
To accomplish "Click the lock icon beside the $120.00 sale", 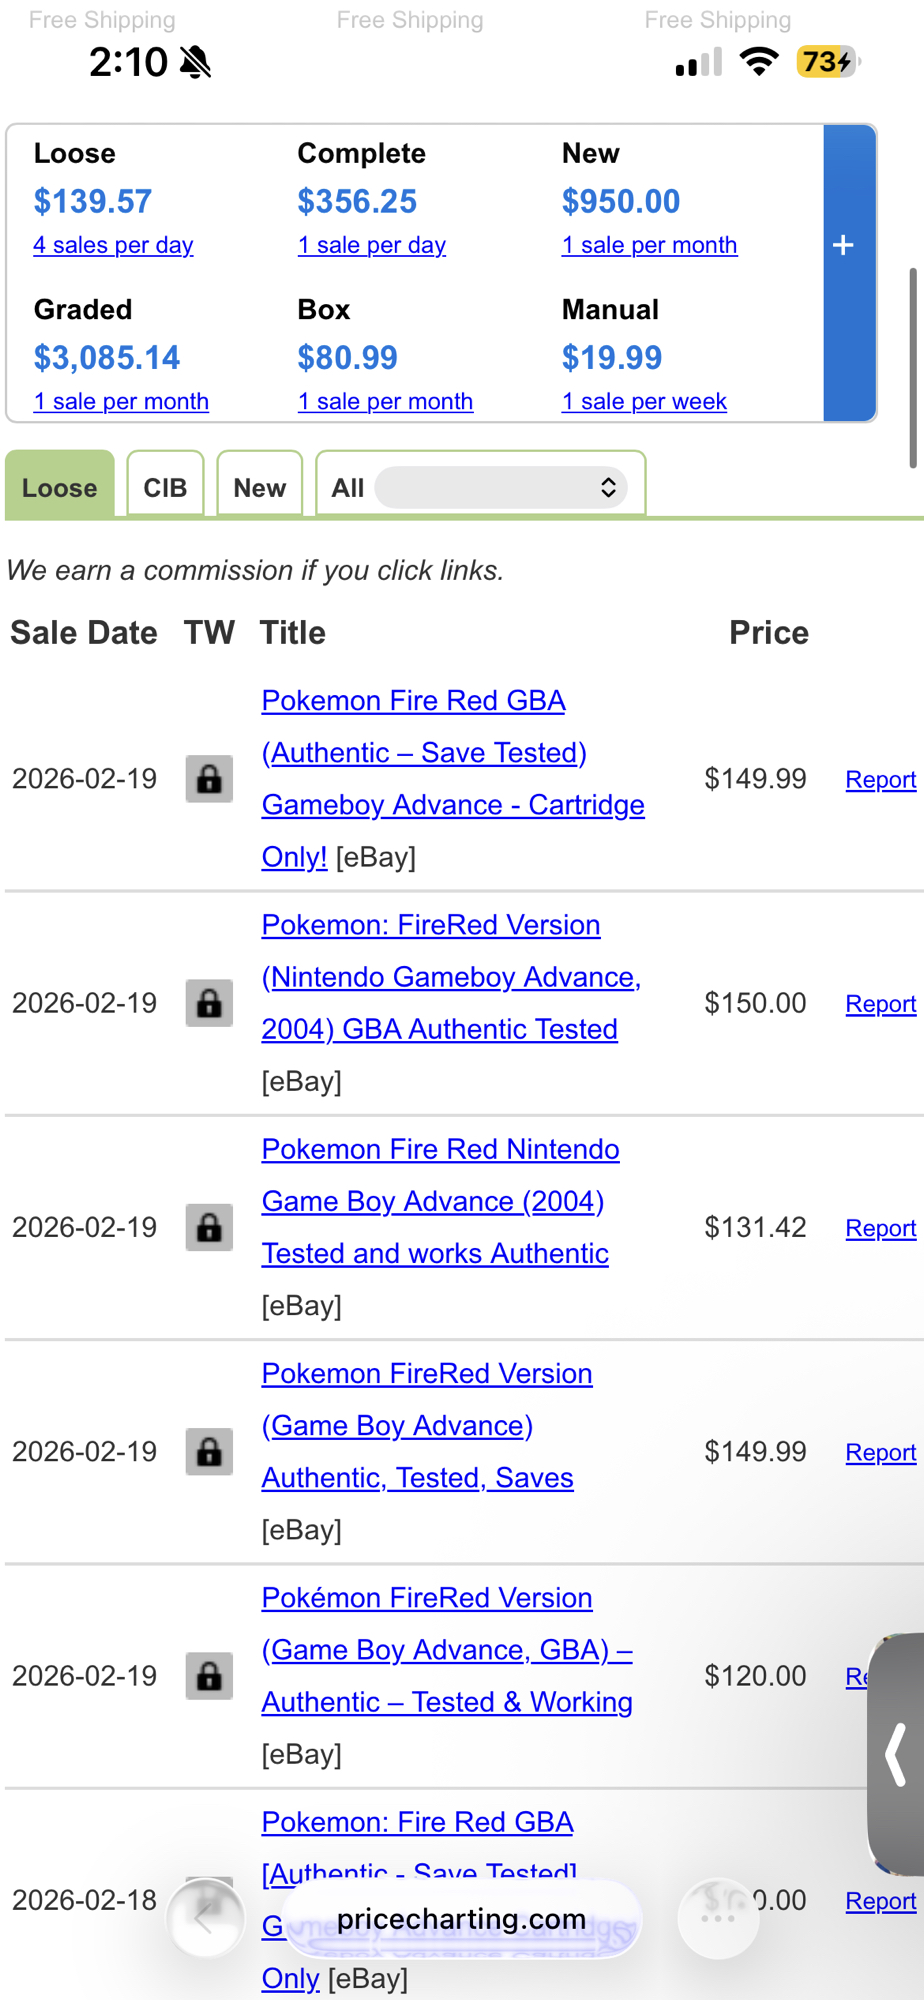I will 209,1676.
